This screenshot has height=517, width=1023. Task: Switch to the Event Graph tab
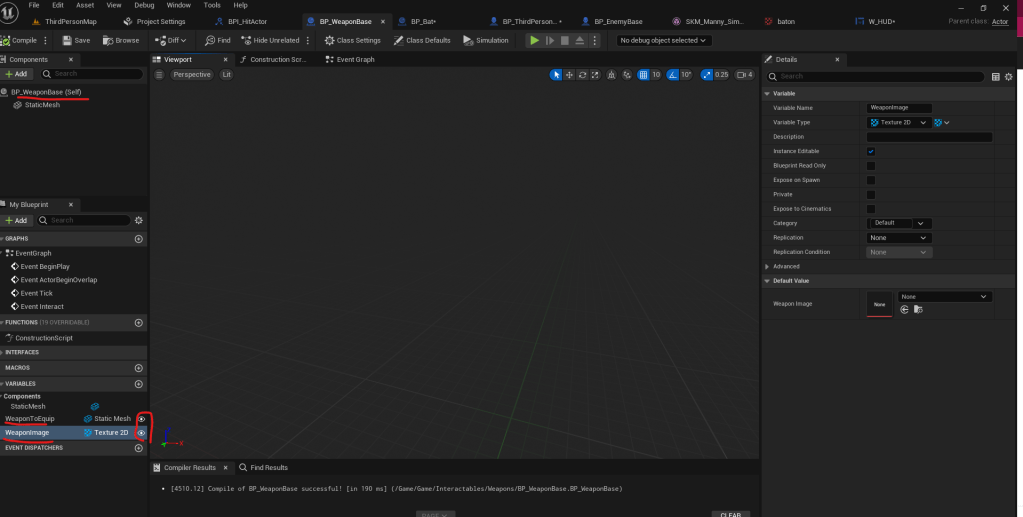[355, 60]
